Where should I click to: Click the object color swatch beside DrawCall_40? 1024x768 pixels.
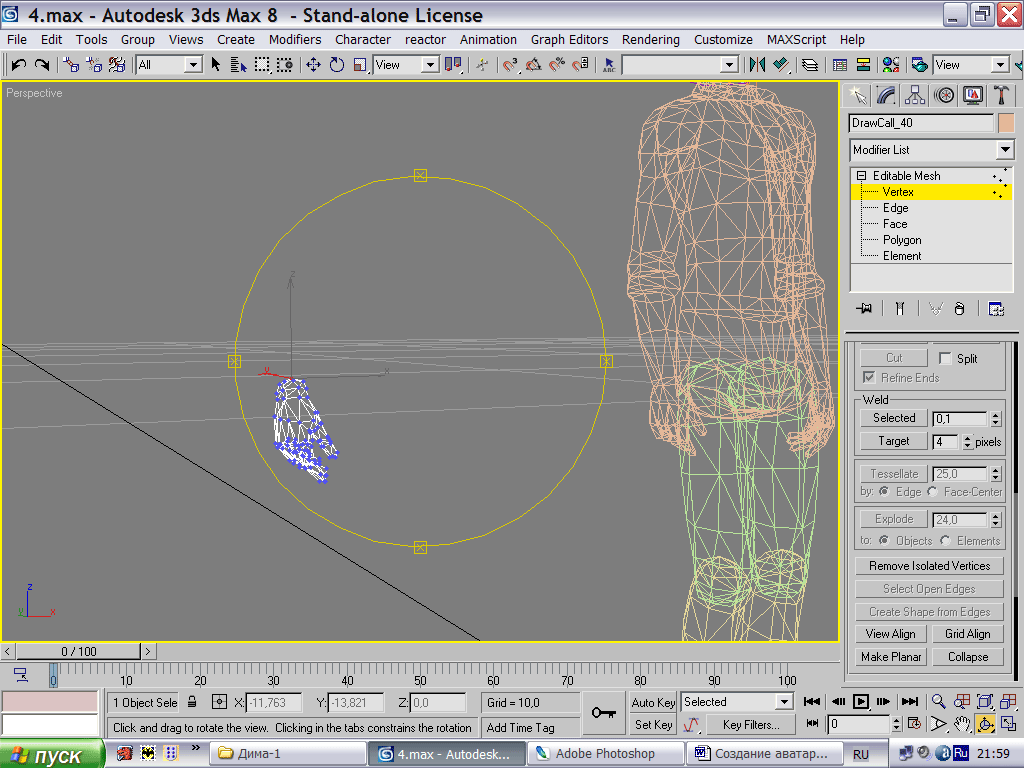[x=1006, y=123]
